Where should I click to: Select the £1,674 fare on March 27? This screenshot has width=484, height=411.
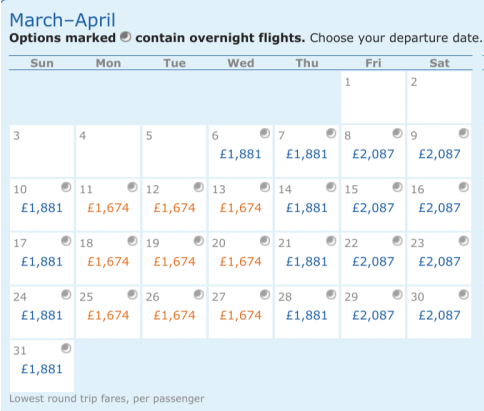tap(241, 315)
